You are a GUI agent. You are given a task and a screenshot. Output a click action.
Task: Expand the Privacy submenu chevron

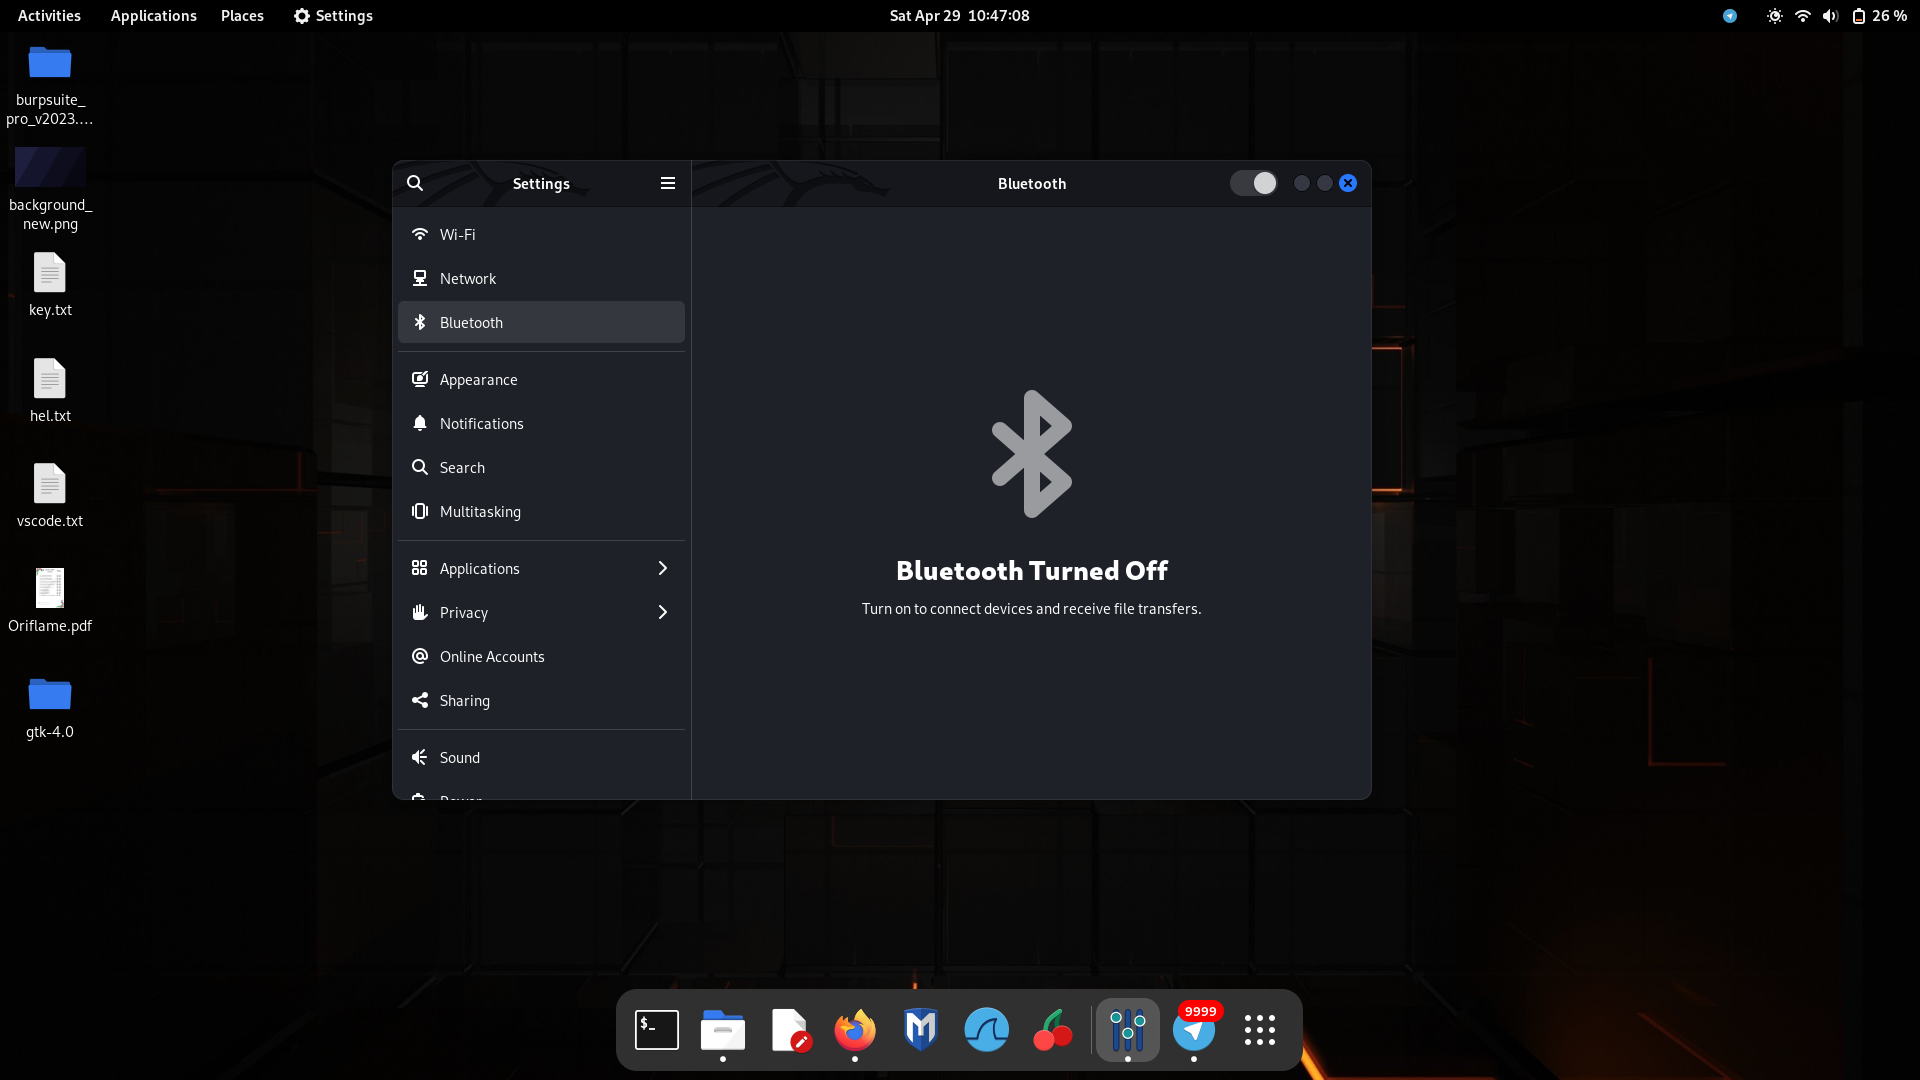pos(662,612)
